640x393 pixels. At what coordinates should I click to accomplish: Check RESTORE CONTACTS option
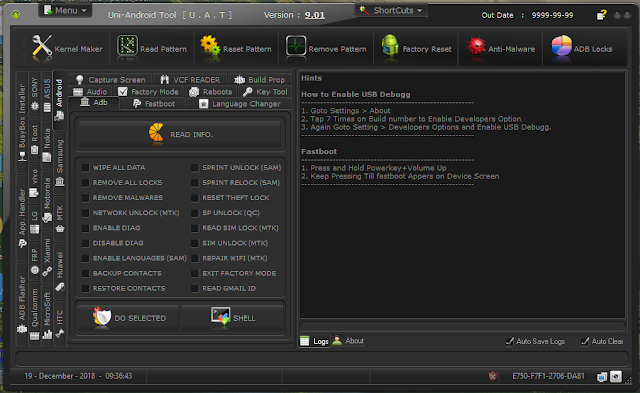tap(85, 289)
